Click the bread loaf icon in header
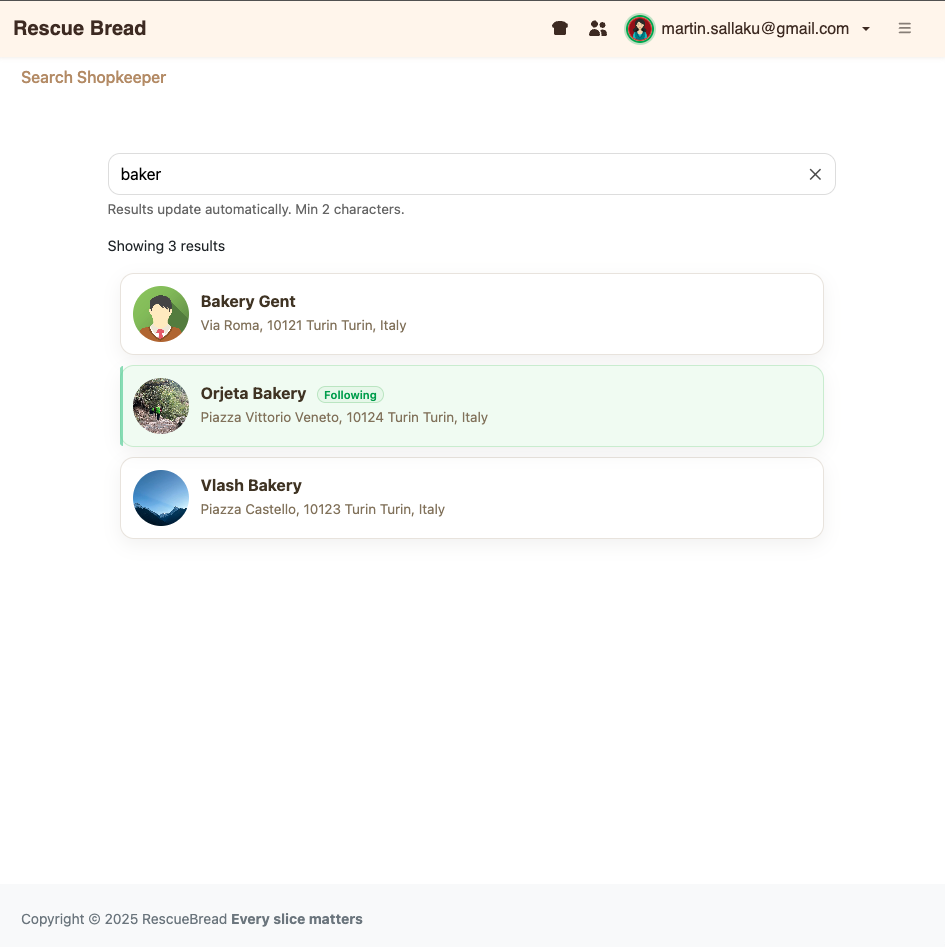 coord(560,29)
